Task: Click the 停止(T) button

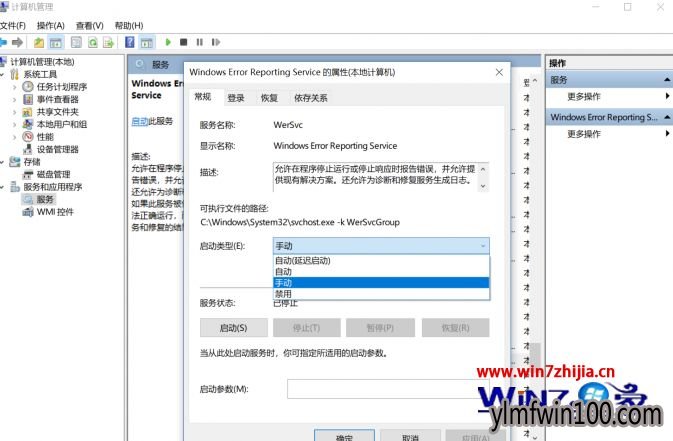Action: pyautogui.click(x=306, y=328)
